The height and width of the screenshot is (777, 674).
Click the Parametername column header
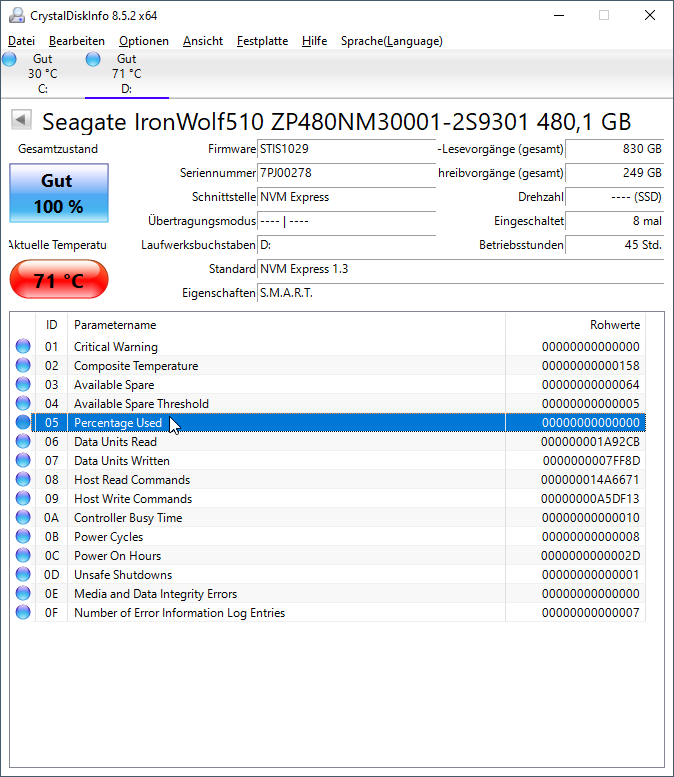[x=286, y=325]
